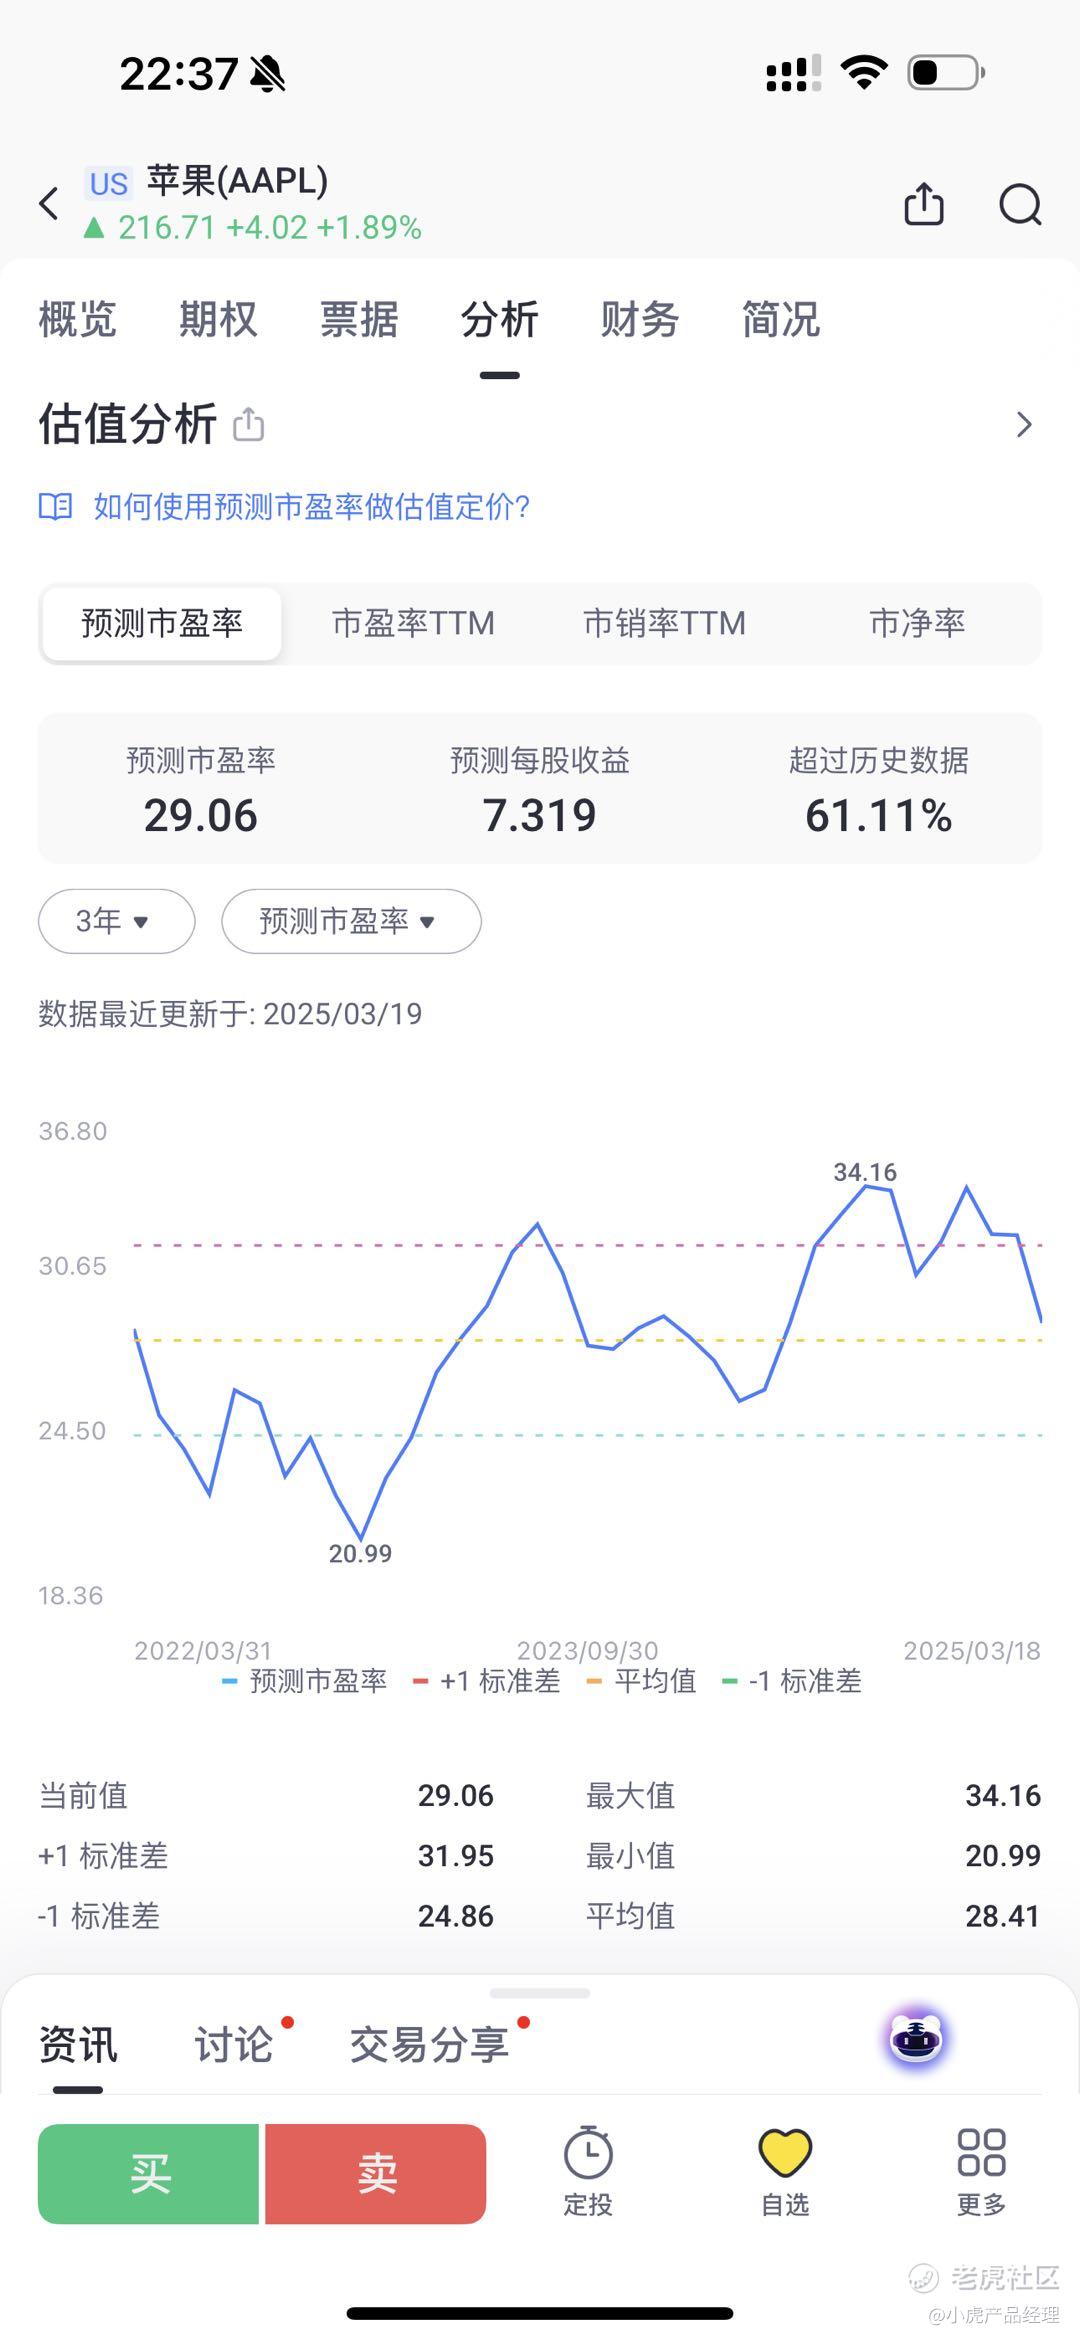Tap 2023/09/30 date on chart axis
Screen dimensions: 1080x2340
[x=588, y=1650]
